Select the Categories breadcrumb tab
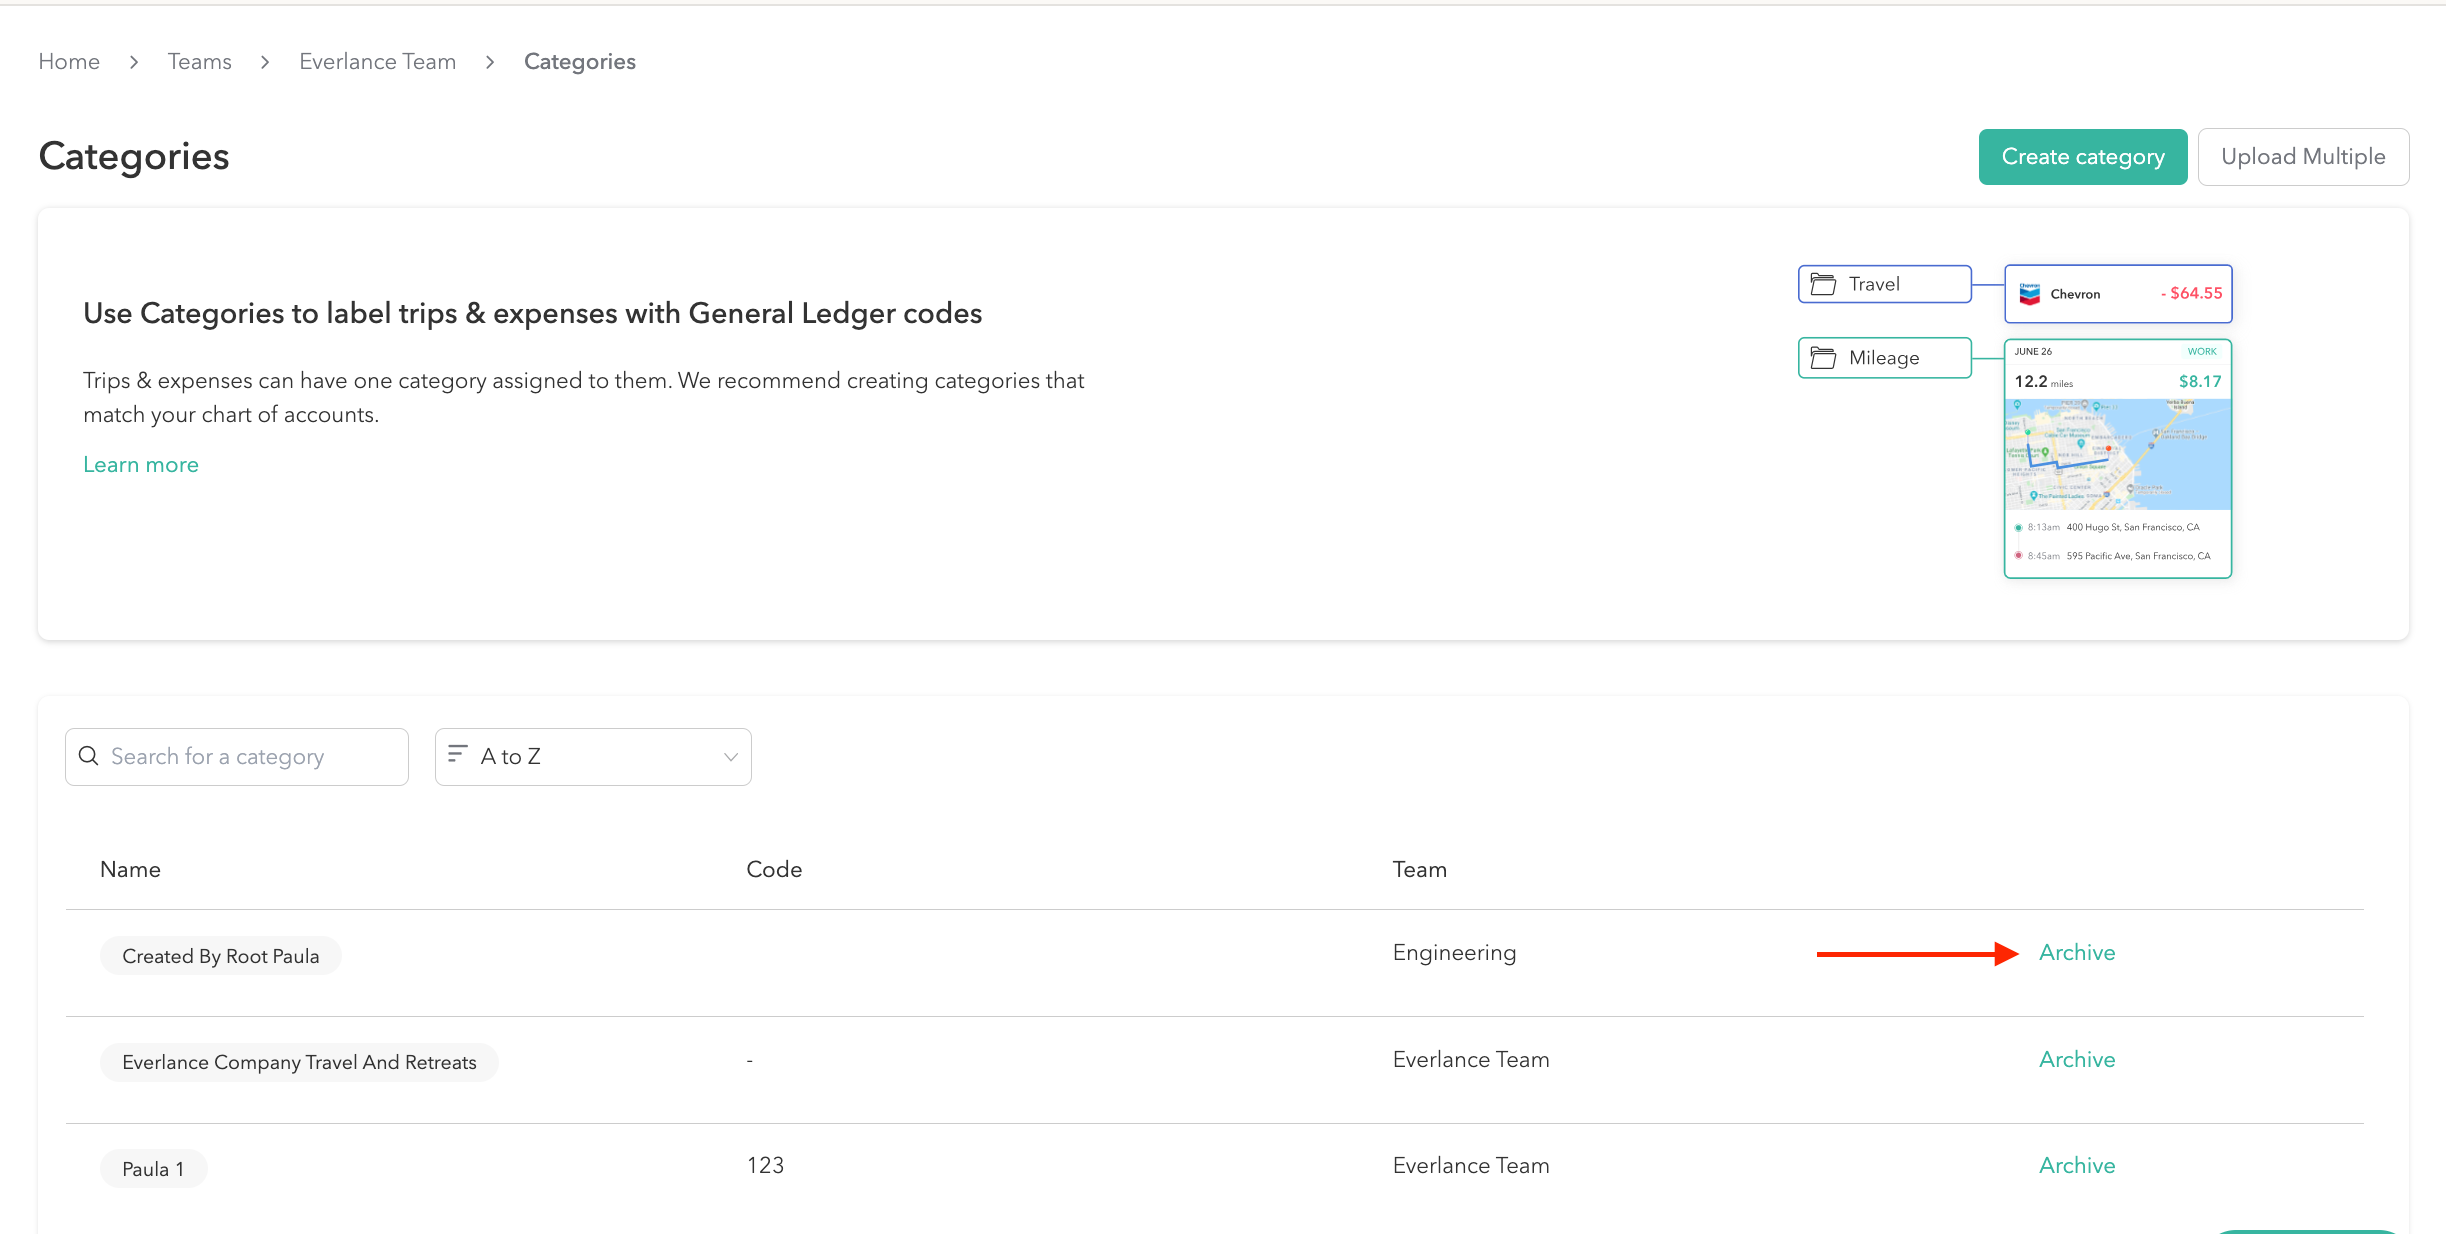The width and height of the screenshot is (2446, 1234). 579,61
